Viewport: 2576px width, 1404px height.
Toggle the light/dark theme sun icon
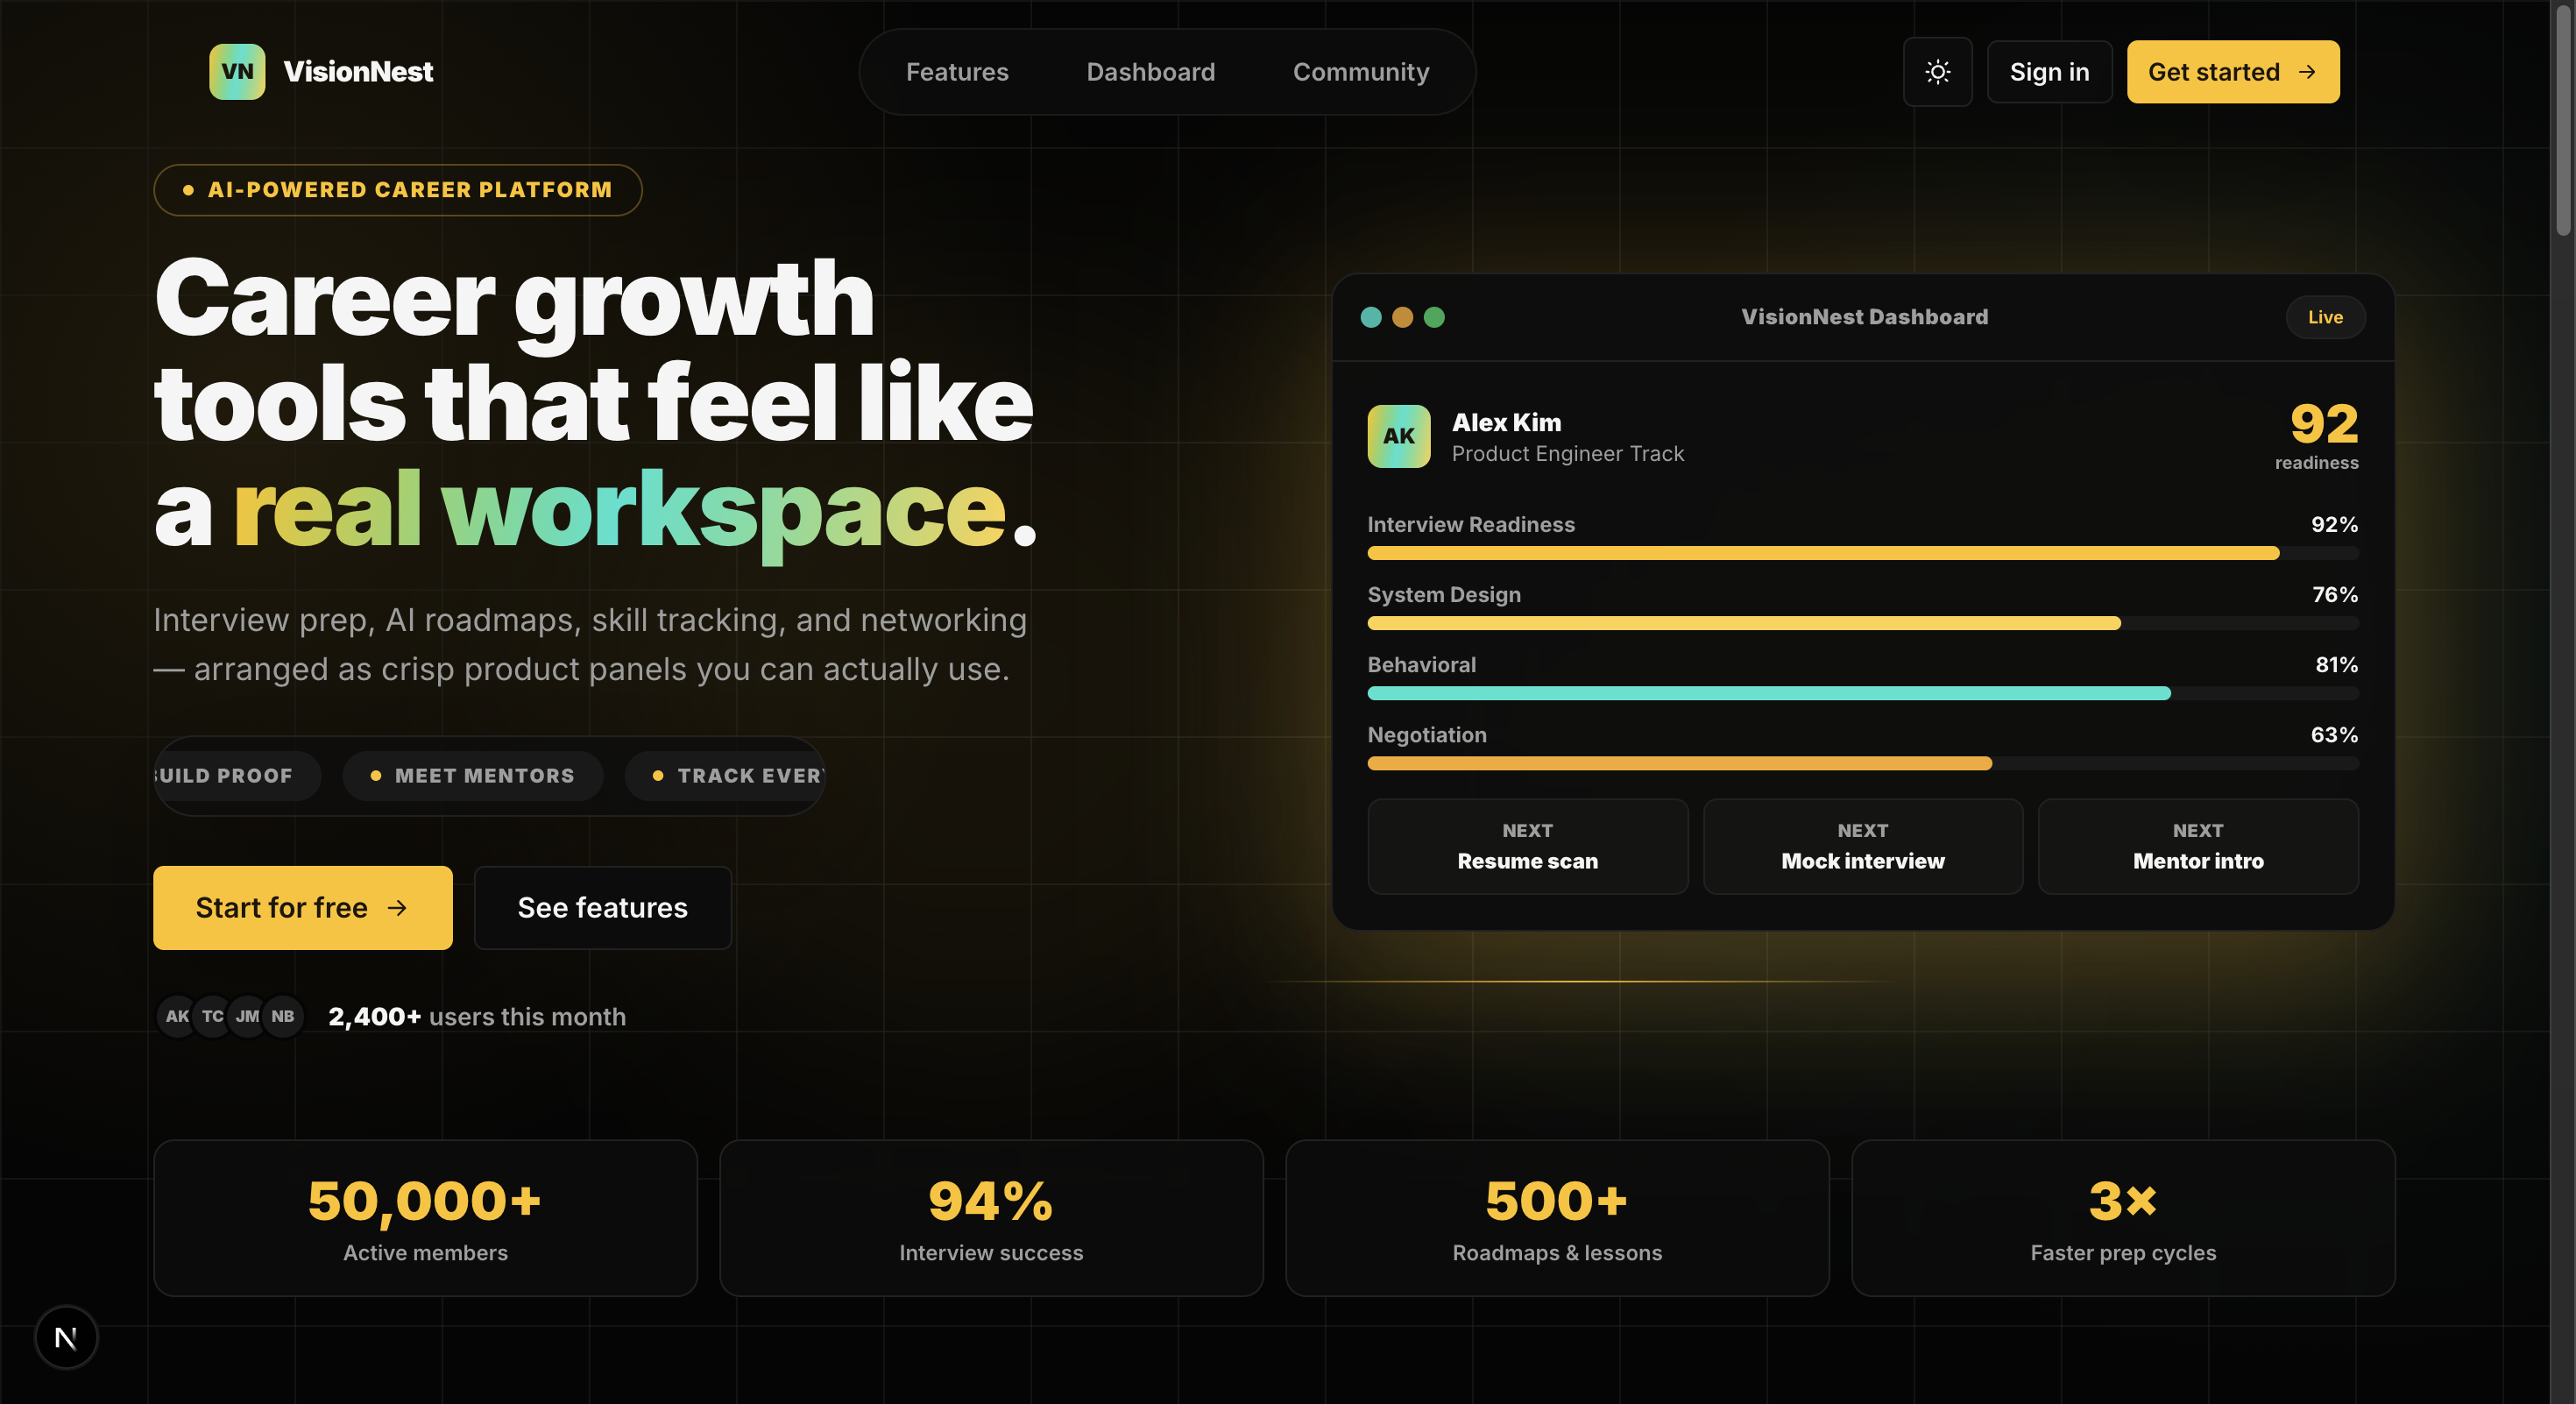coord(1937,72)
